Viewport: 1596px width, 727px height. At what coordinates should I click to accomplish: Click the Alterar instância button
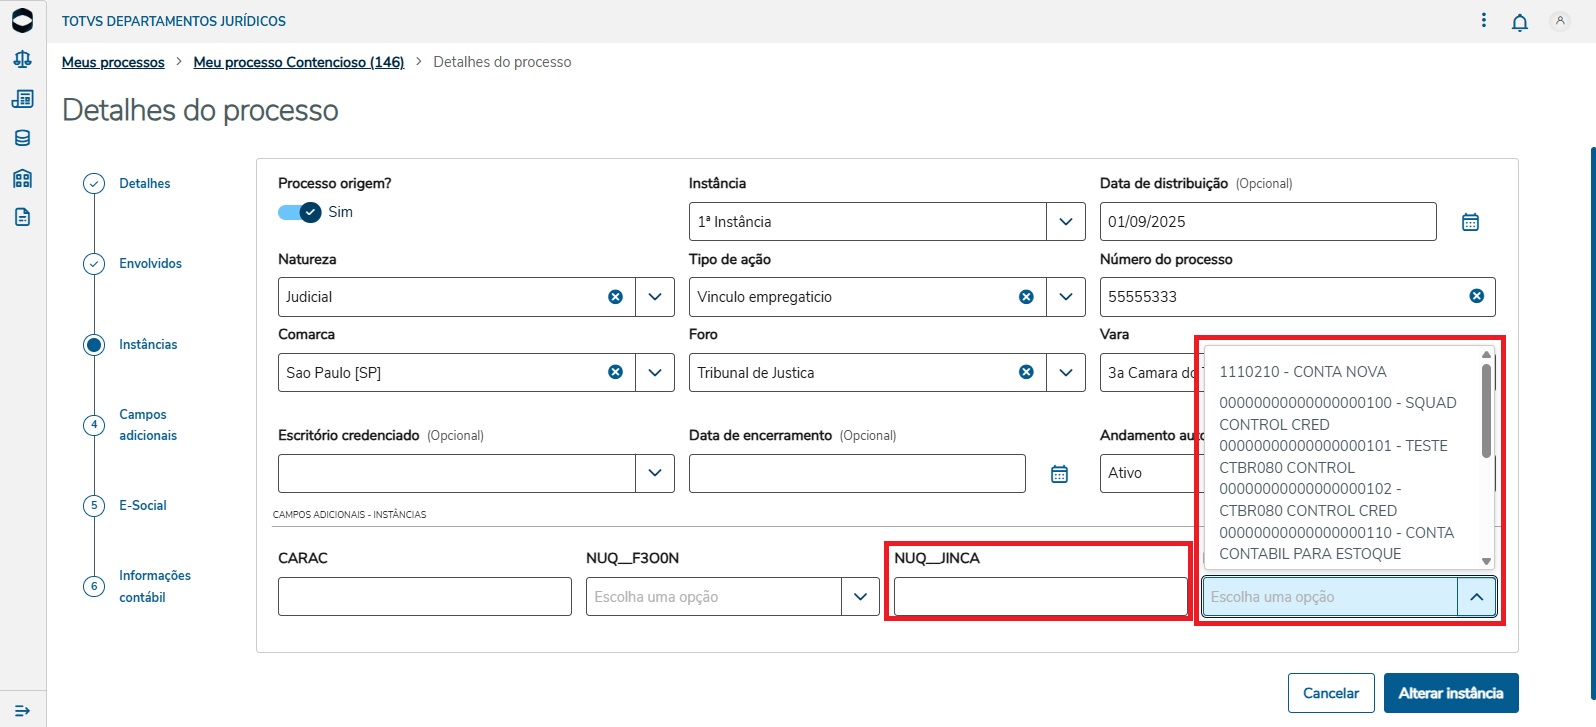(1450, 693)
